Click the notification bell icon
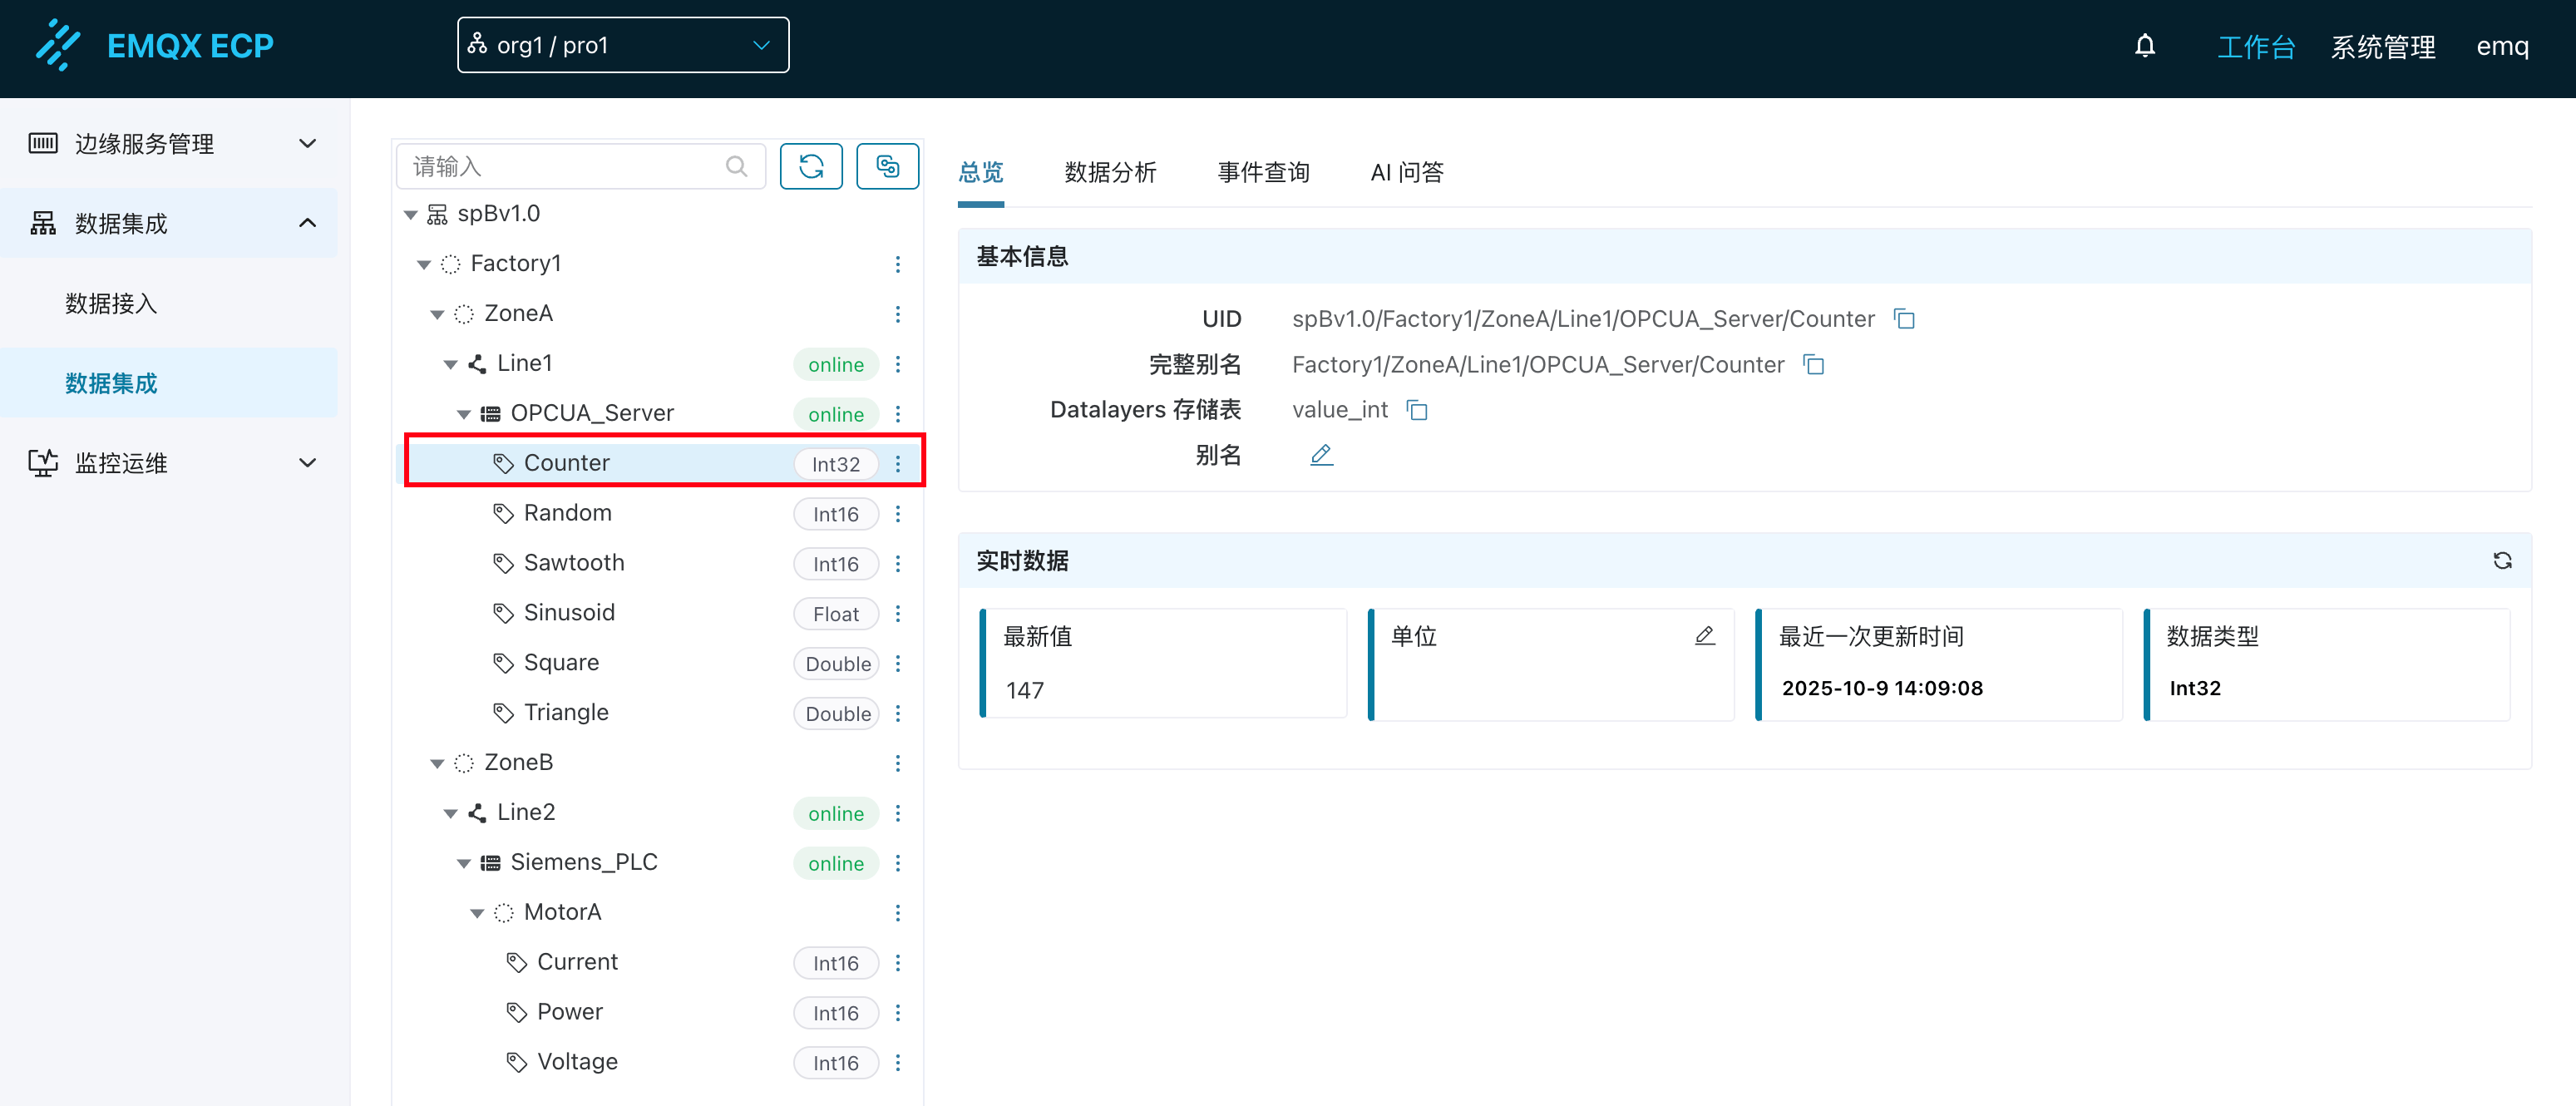 (2144, 46)
